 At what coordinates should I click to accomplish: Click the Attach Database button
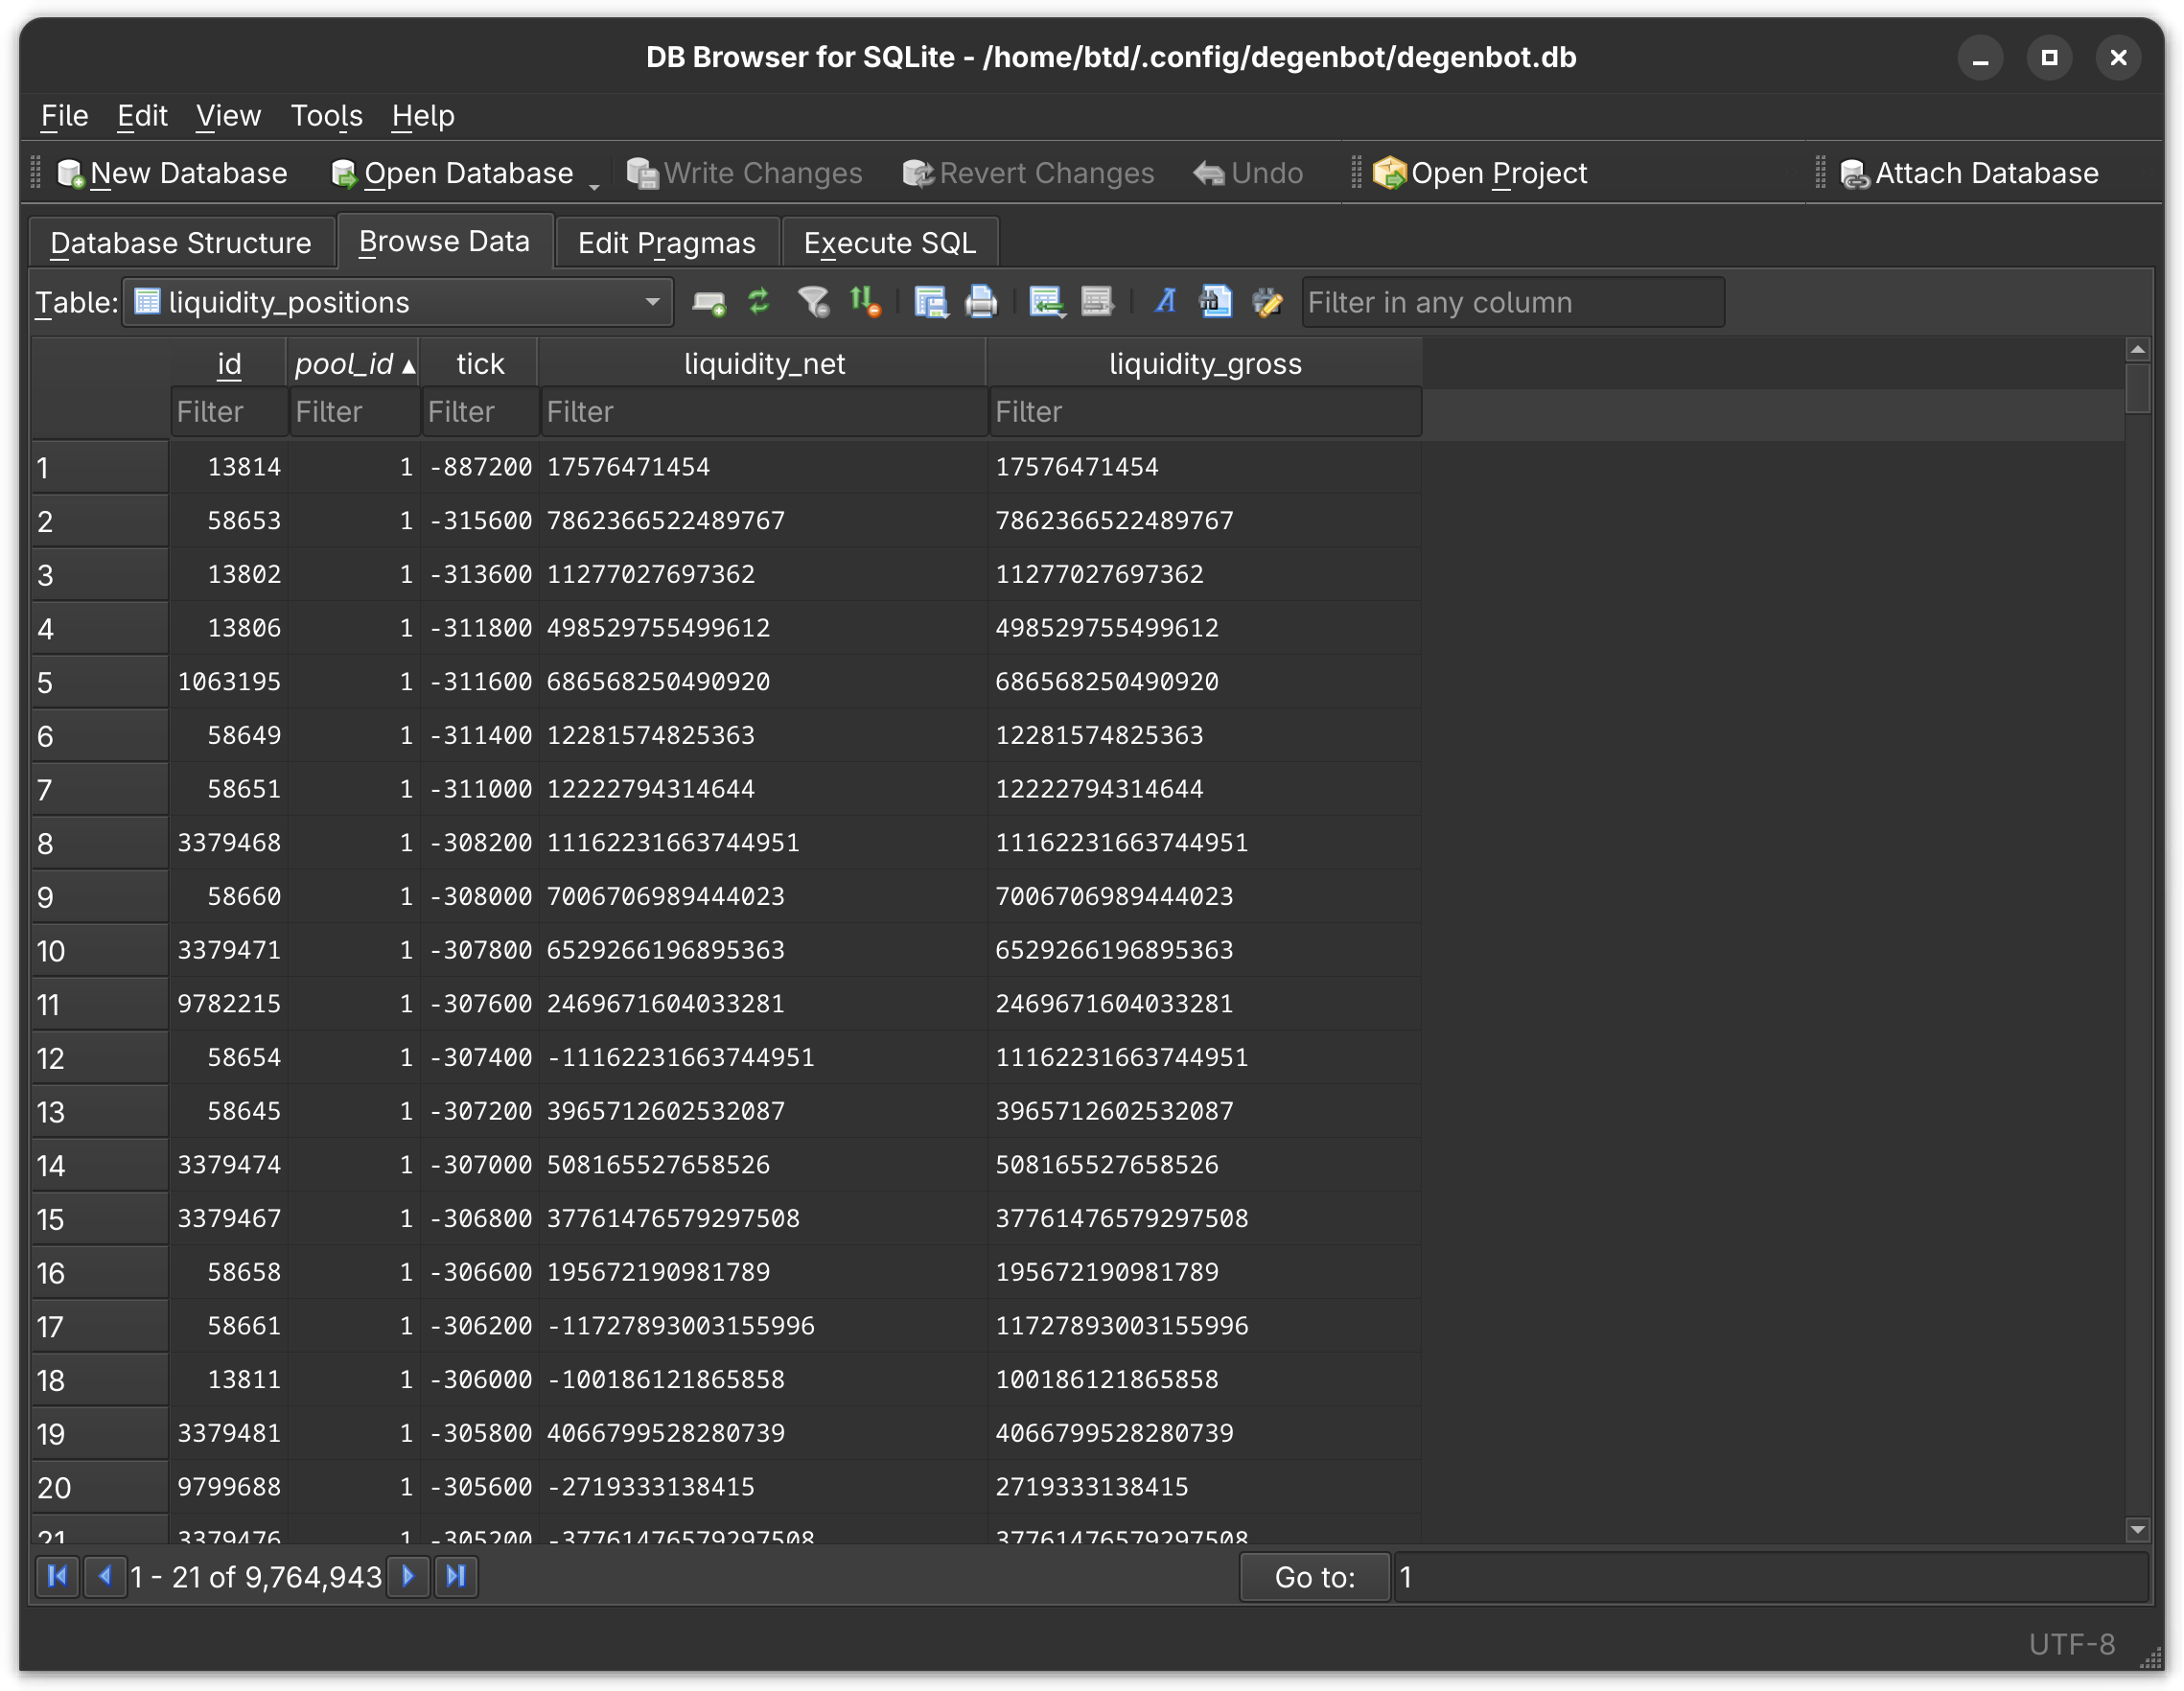point(1969,174)
